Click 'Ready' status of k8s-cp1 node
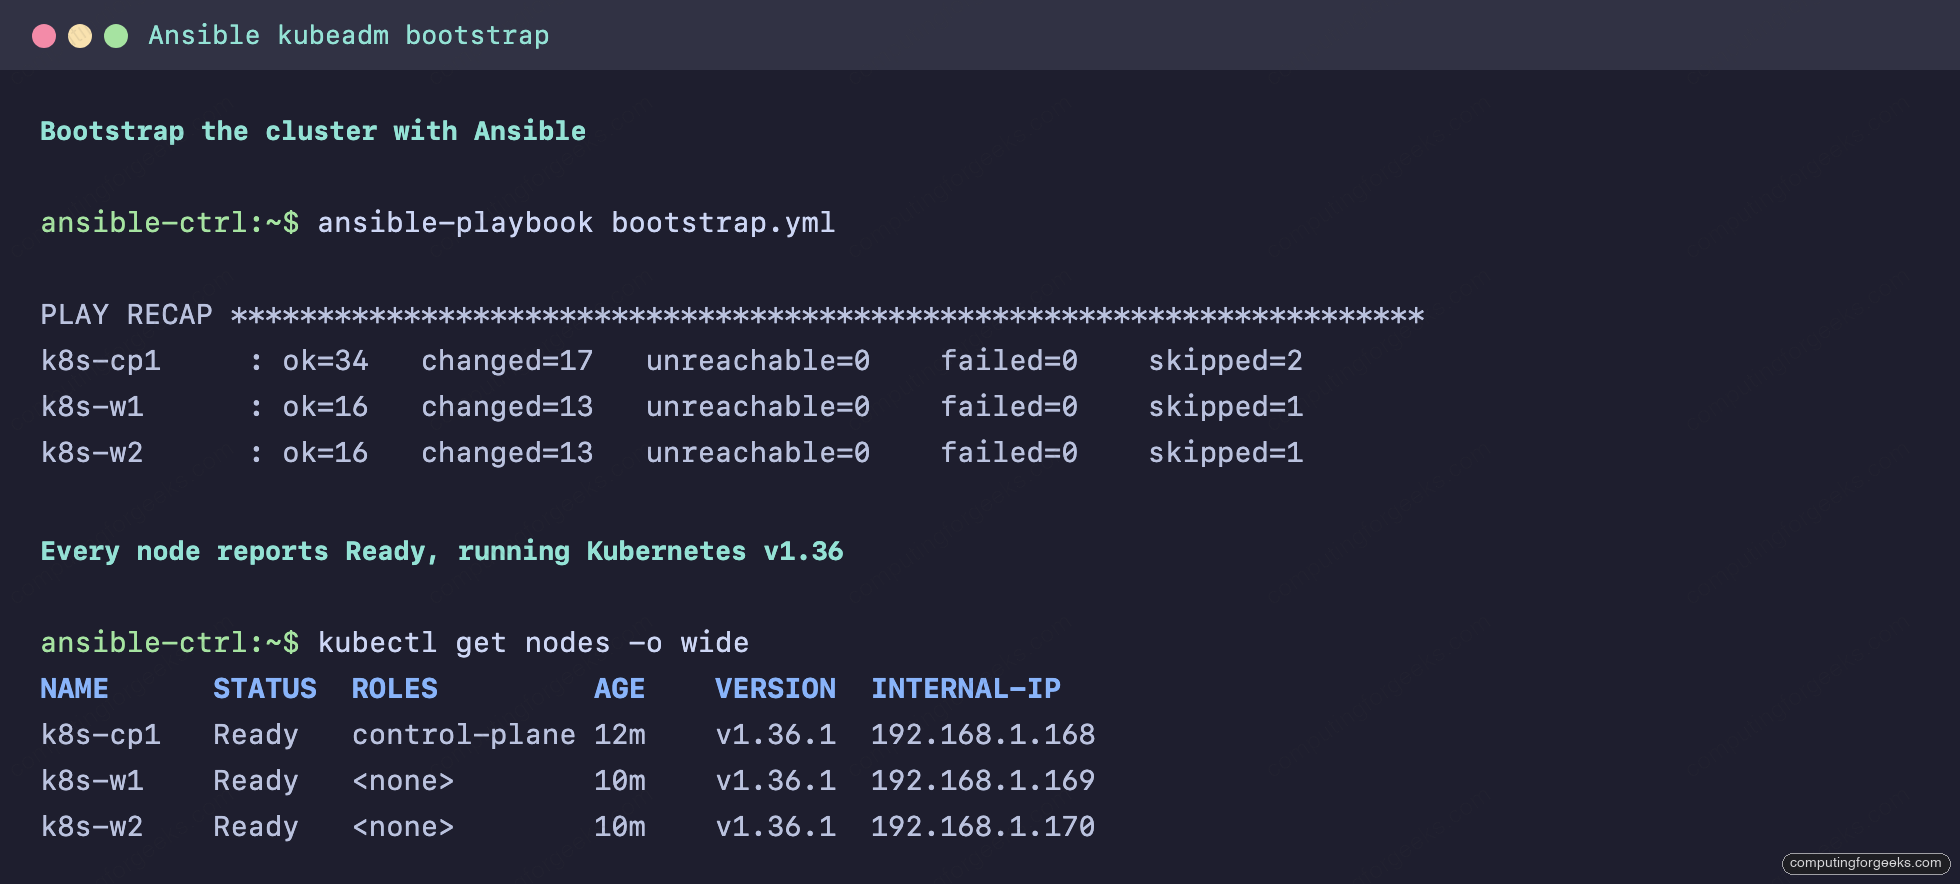The image size is (1960, 884). pos(256,735)
